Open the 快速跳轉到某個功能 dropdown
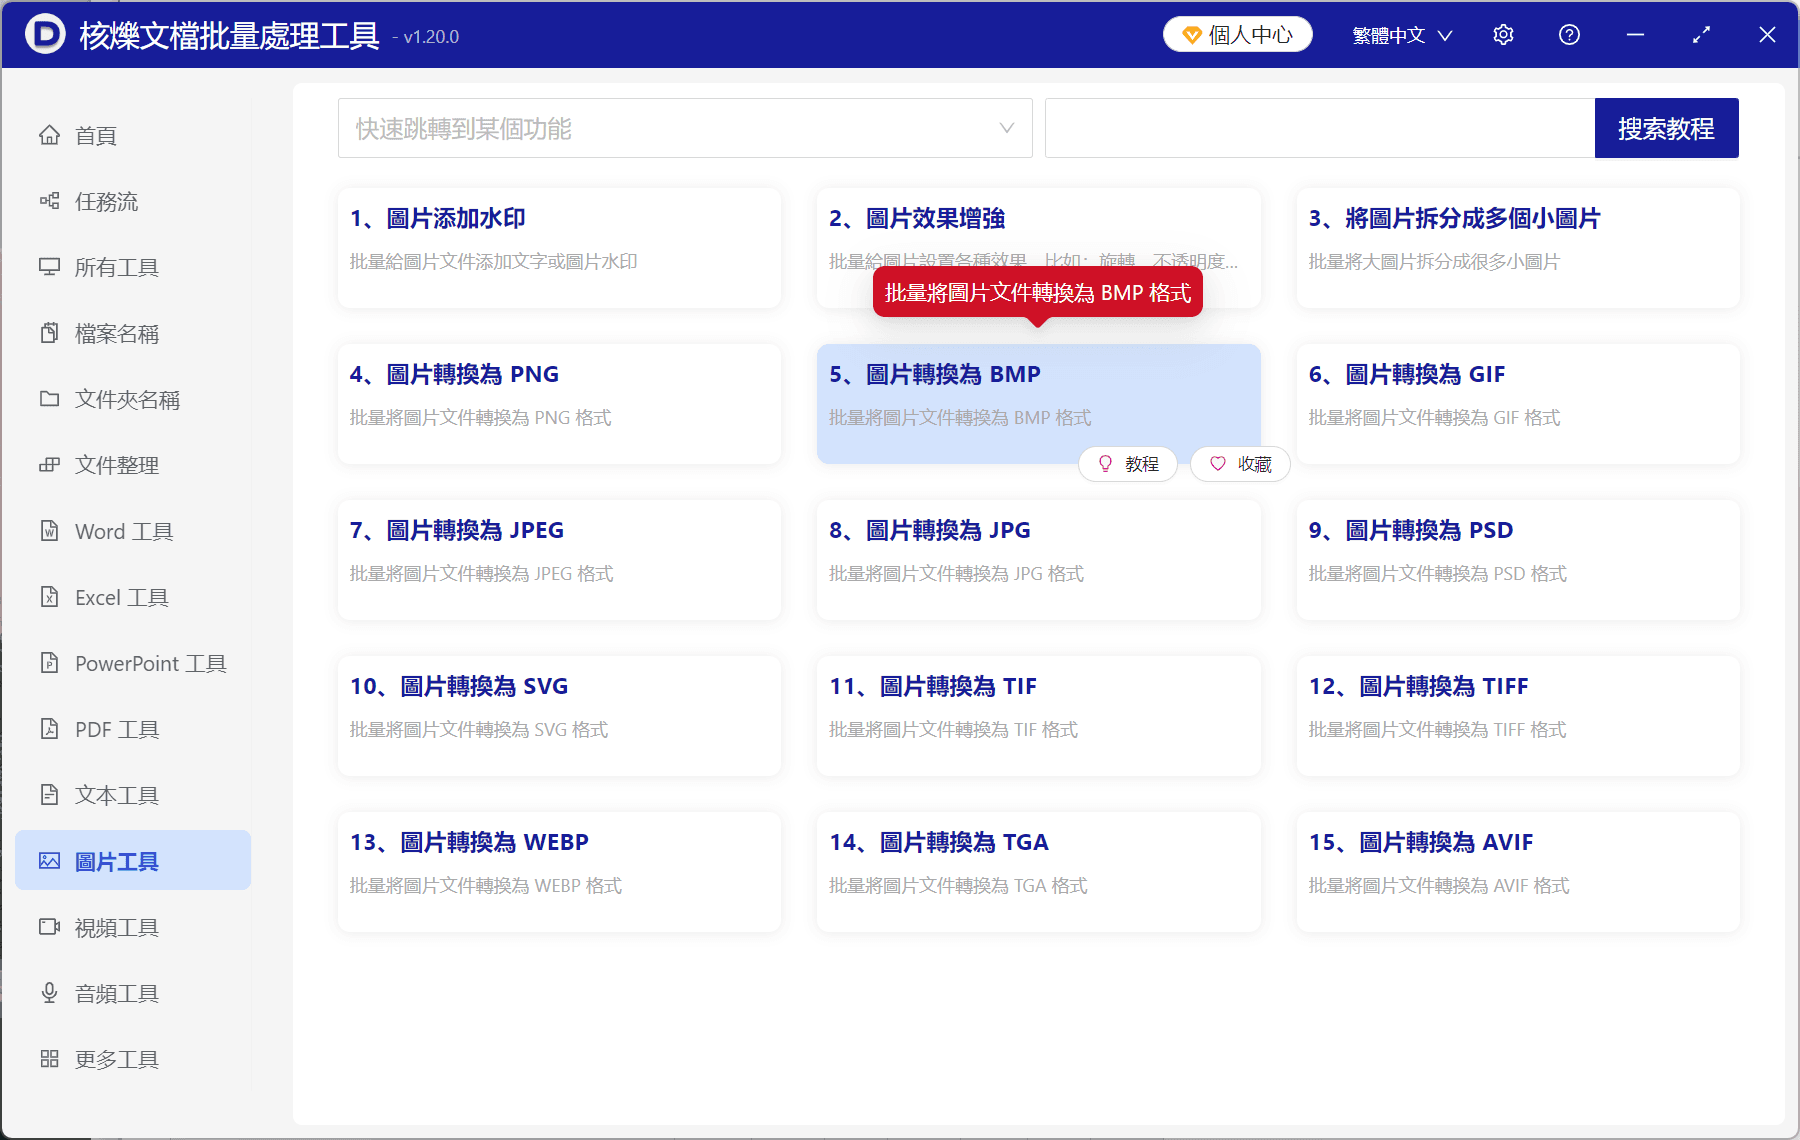The image size is (1800, 1140). (685, 128)
